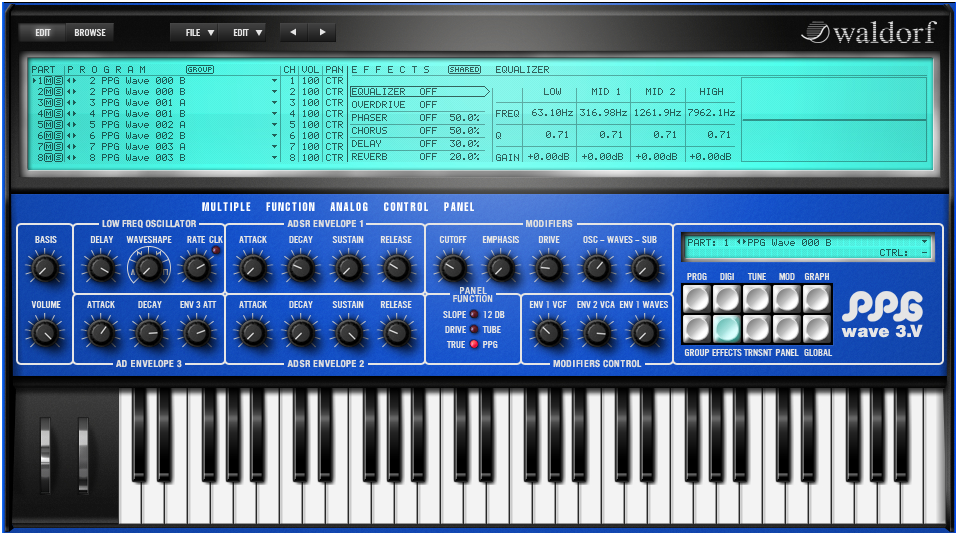Click ADSR Envelope 1 ATTACK knob

click(x=252, y=268)
